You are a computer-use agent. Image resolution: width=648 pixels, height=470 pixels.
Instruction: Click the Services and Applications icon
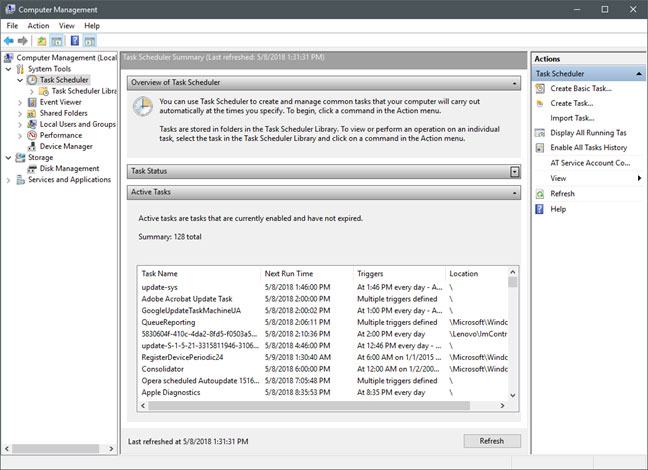tap(20, 179)
